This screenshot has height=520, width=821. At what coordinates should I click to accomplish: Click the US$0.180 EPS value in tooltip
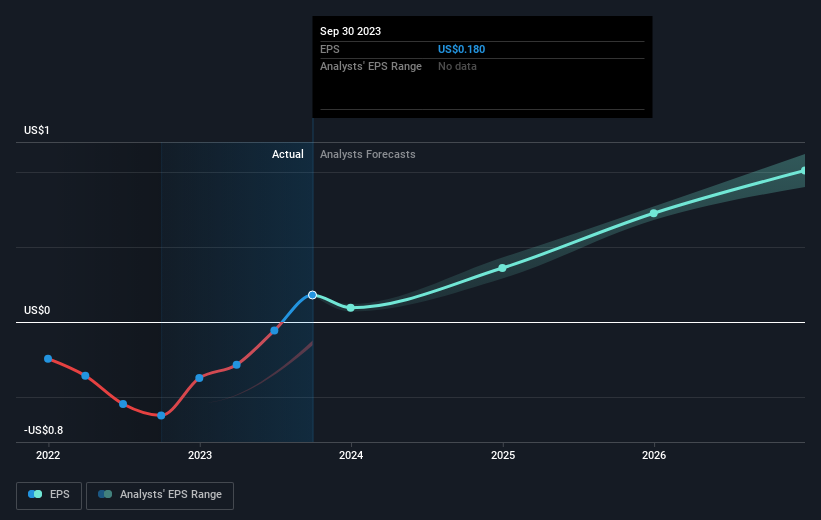(461, 49)
